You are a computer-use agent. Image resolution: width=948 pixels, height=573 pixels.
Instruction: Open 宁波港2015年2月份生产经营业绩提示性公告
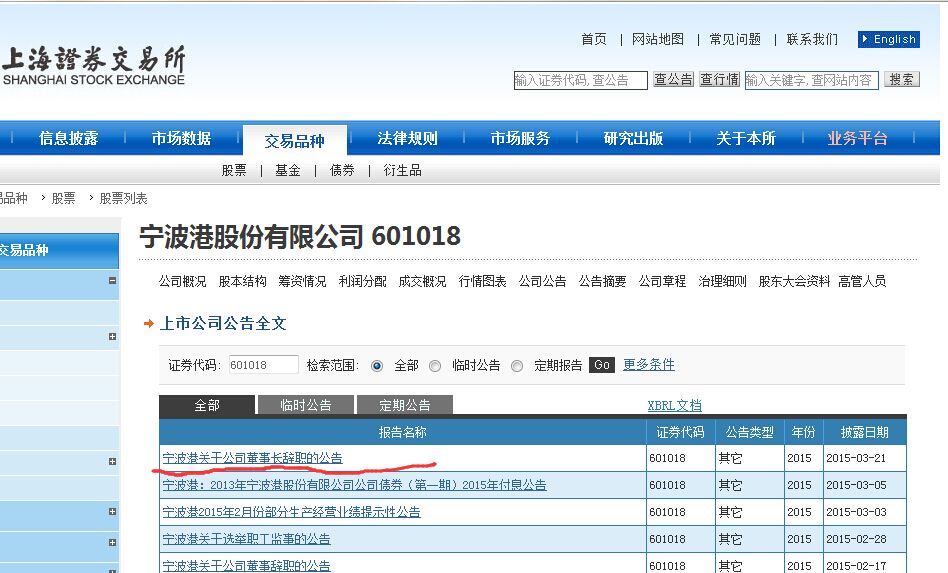tap(291, 512)
